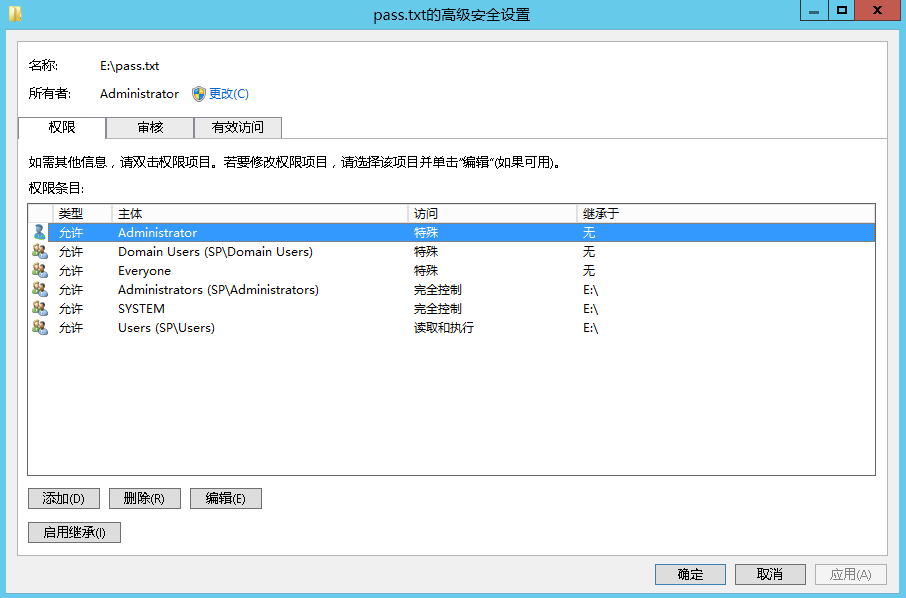This screenshot has width=906, height=598.
Task: Click the 更改(C) link to change owner
Action: pos(230,93)
